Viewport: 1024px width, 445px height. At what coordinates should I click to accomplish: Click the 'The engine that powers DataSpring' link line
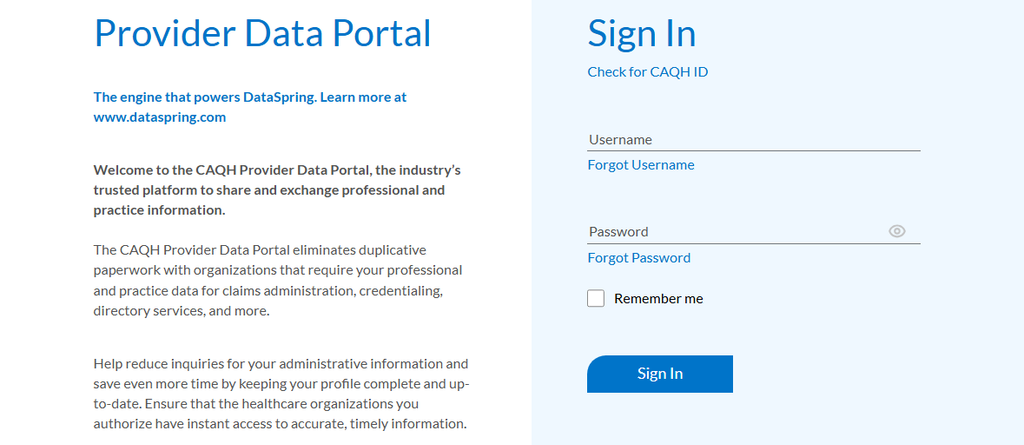coord(250,97)
